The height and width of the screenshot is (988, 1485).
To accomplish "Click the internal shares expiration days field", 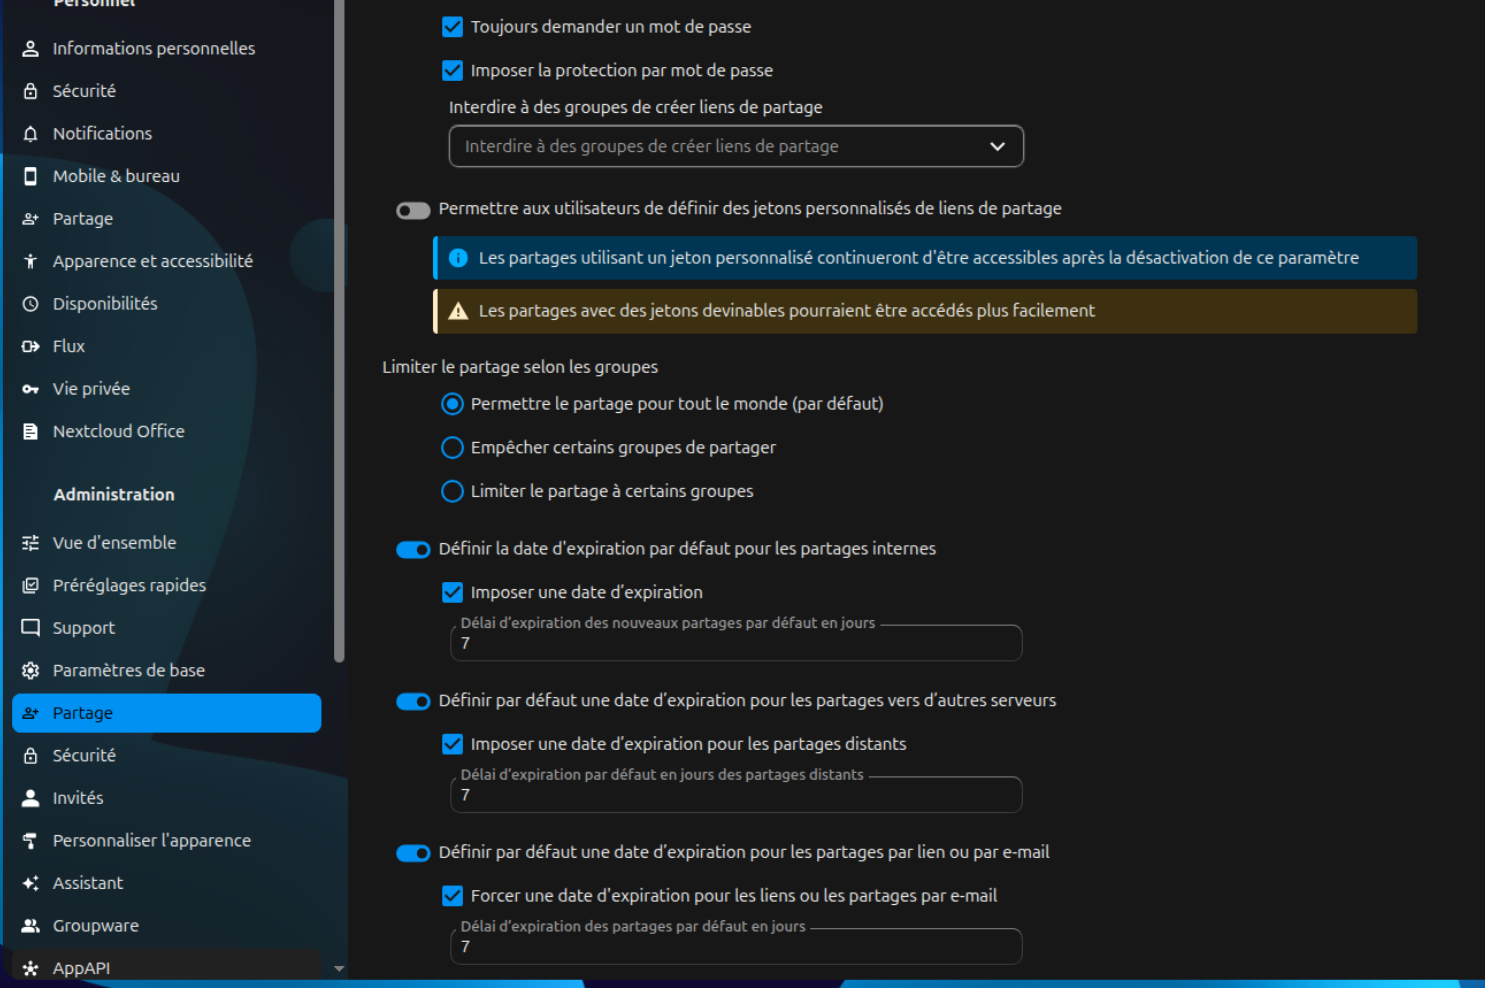I will (736, 644).
